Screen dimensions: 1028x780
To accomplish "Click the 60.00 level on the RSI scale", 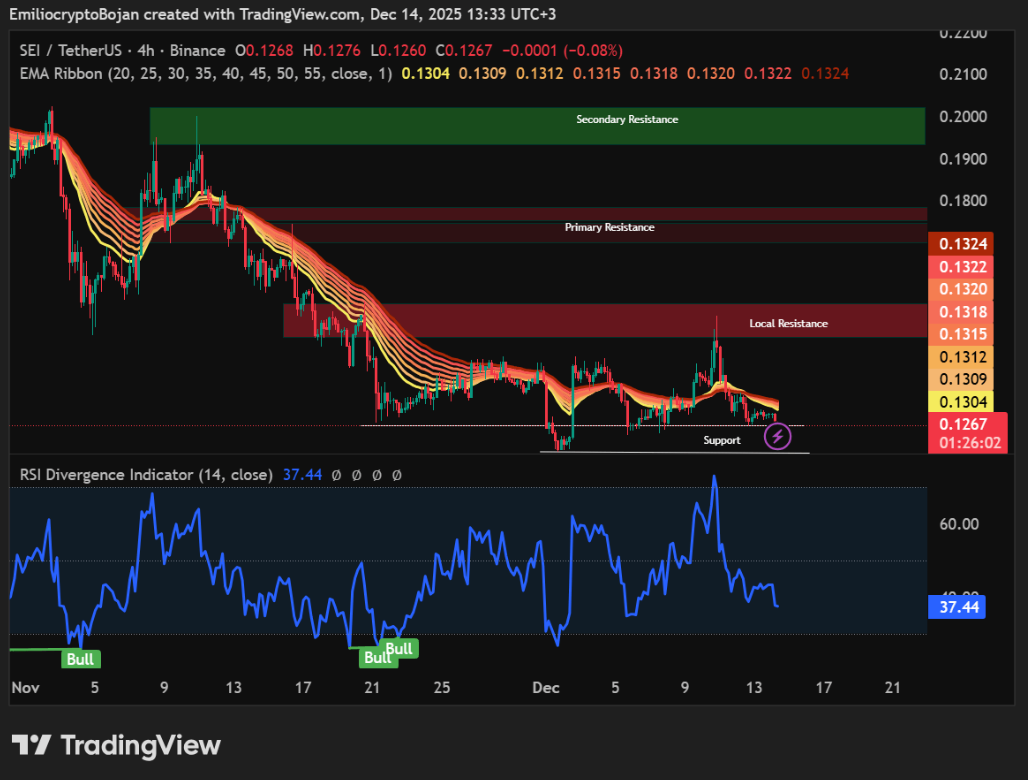I will point(958,524).
